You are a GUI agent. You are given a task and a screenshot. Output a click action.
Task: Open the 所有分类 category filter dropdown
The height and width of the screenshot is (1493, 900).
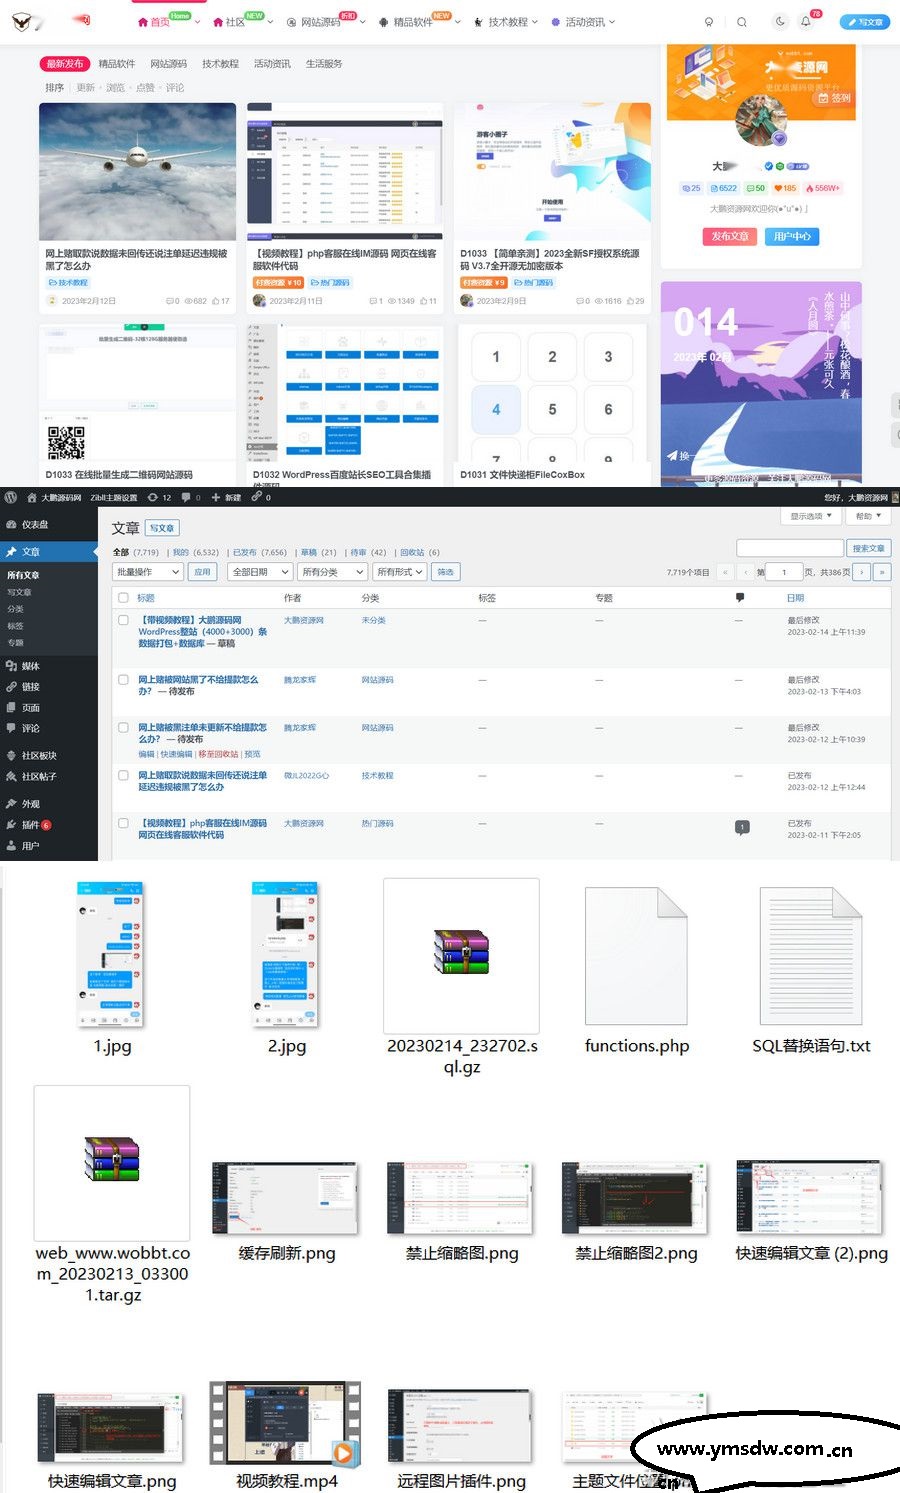click(x=331, y=571)
